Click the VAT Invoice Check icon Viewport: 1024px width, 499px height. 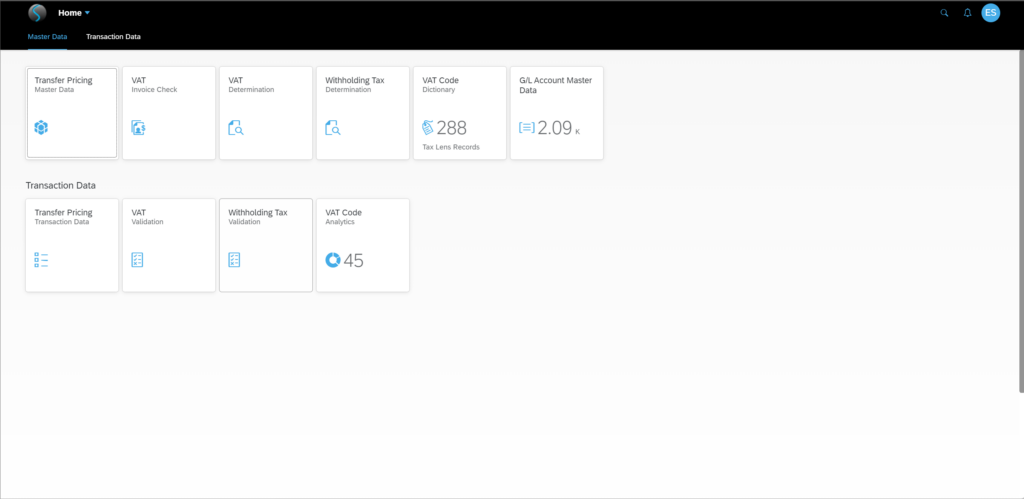tap(138, 128)
